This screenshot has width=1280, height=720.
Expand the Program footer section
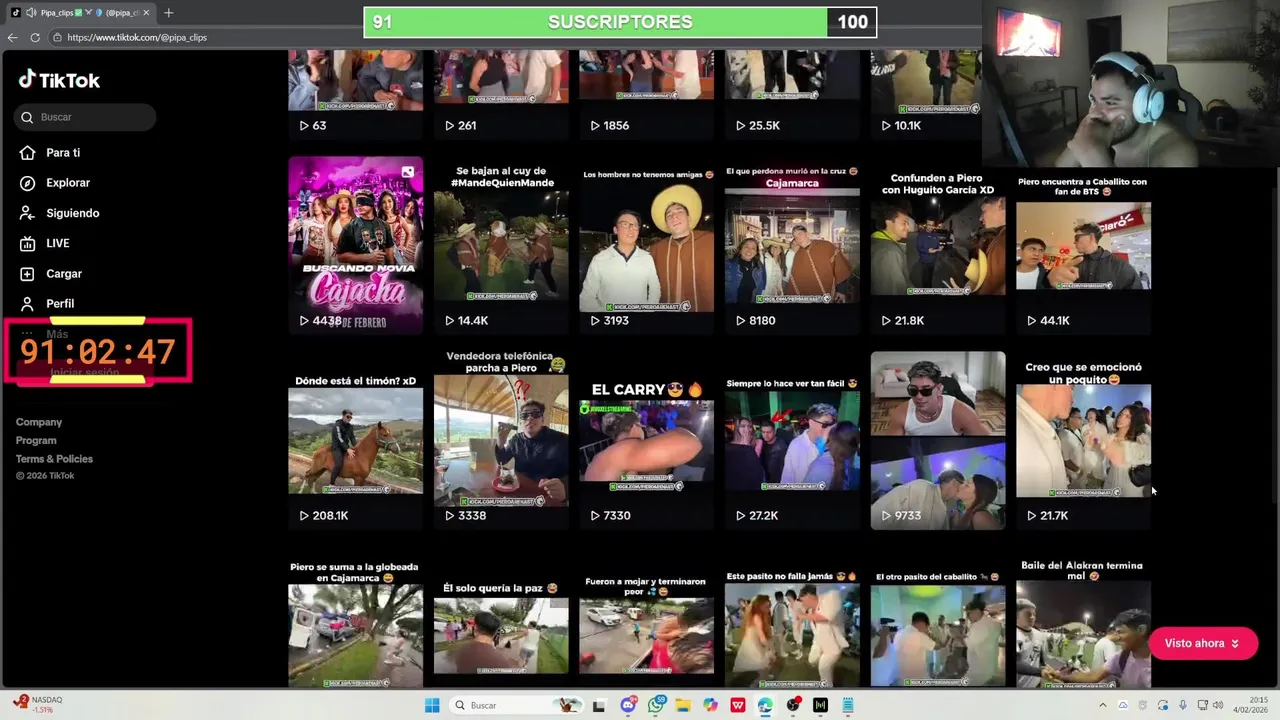[36, 440]
